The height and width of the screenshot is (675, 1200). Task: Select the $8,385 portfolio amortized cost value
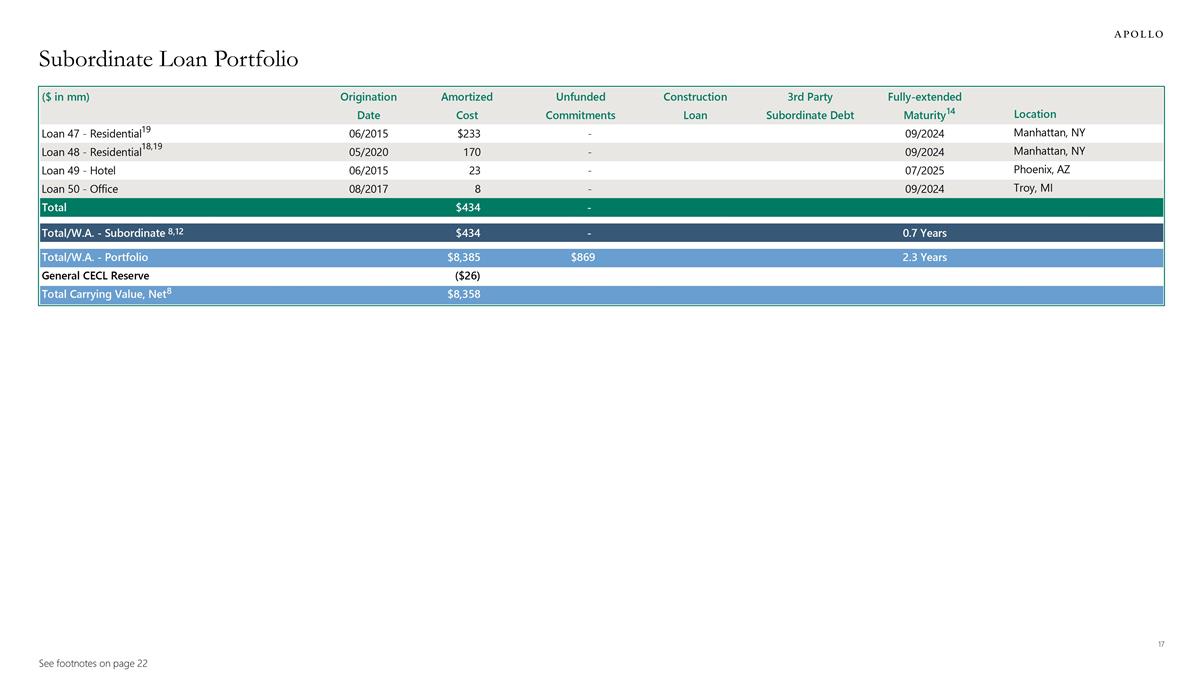463,258
